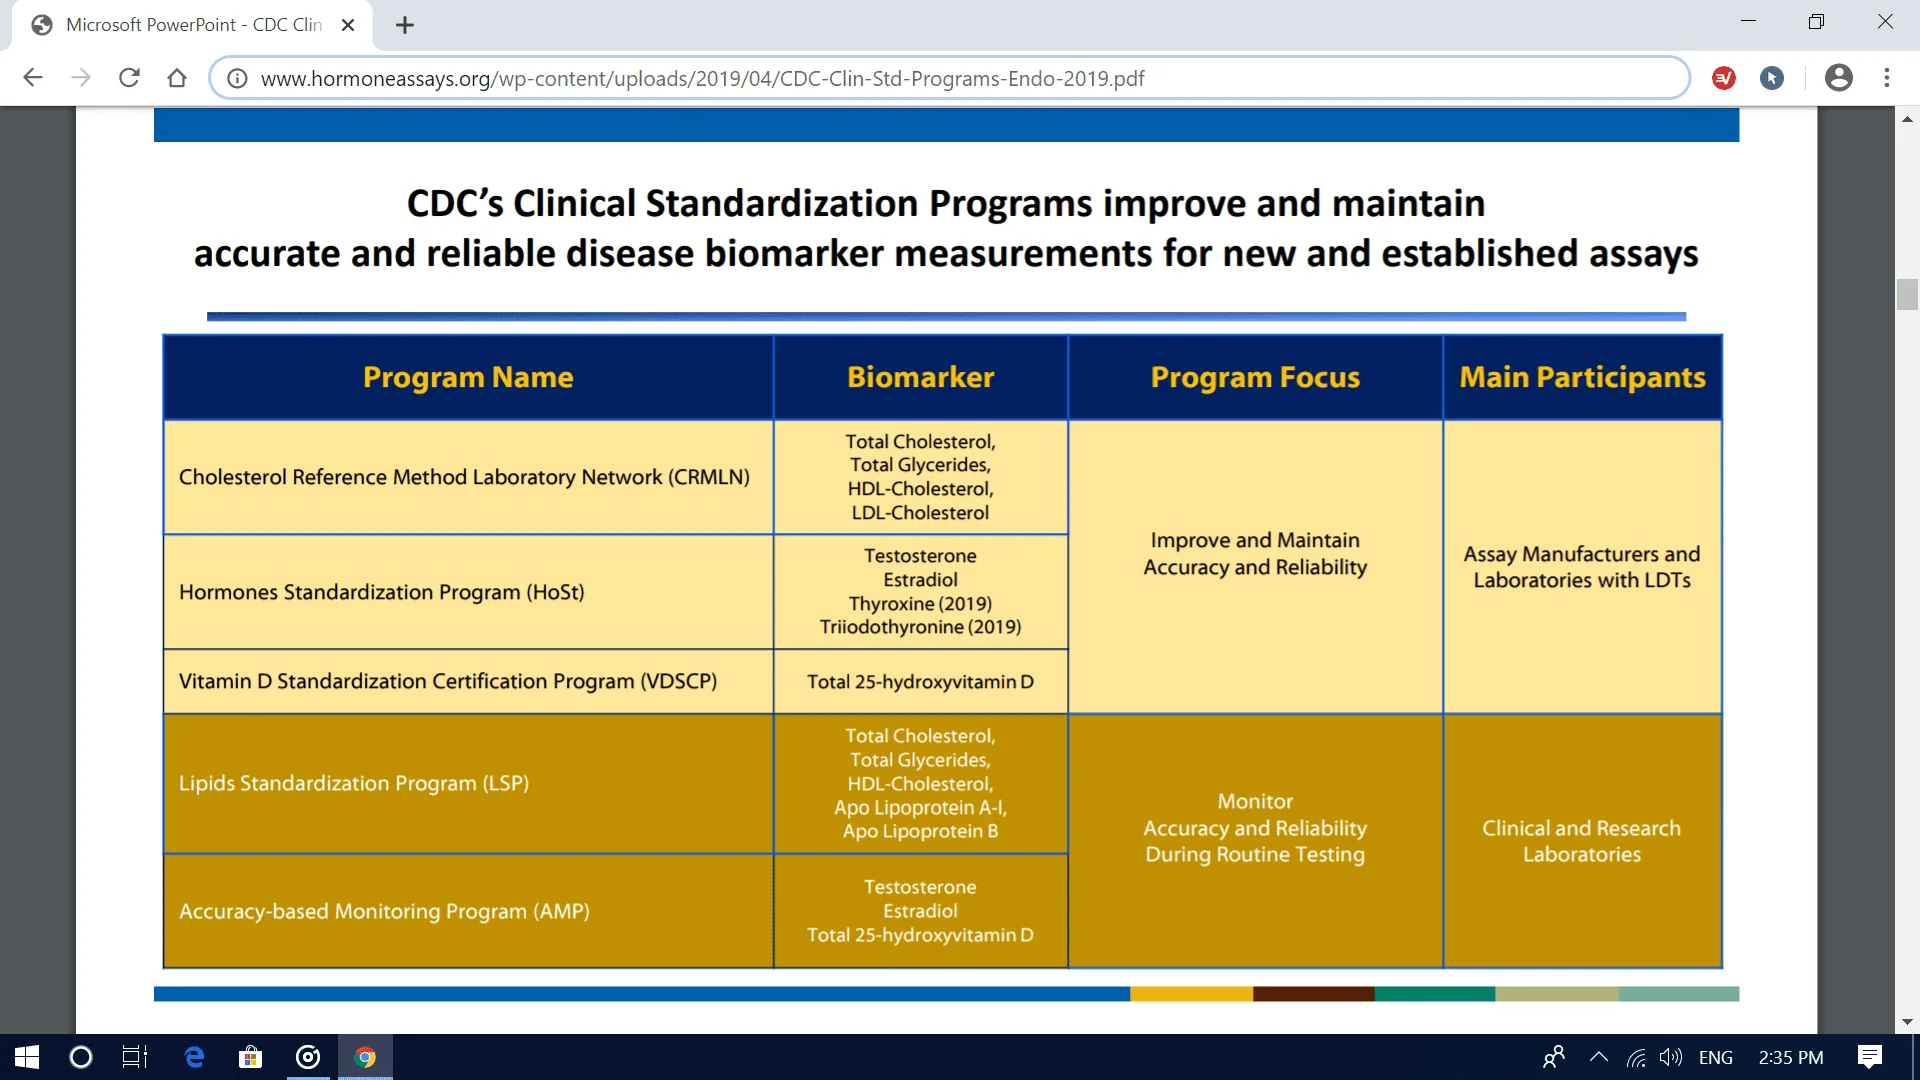Click LDL-Cholesterol in CRMLN biomarkers
1920x1080 pixels.
coord(920,512)
